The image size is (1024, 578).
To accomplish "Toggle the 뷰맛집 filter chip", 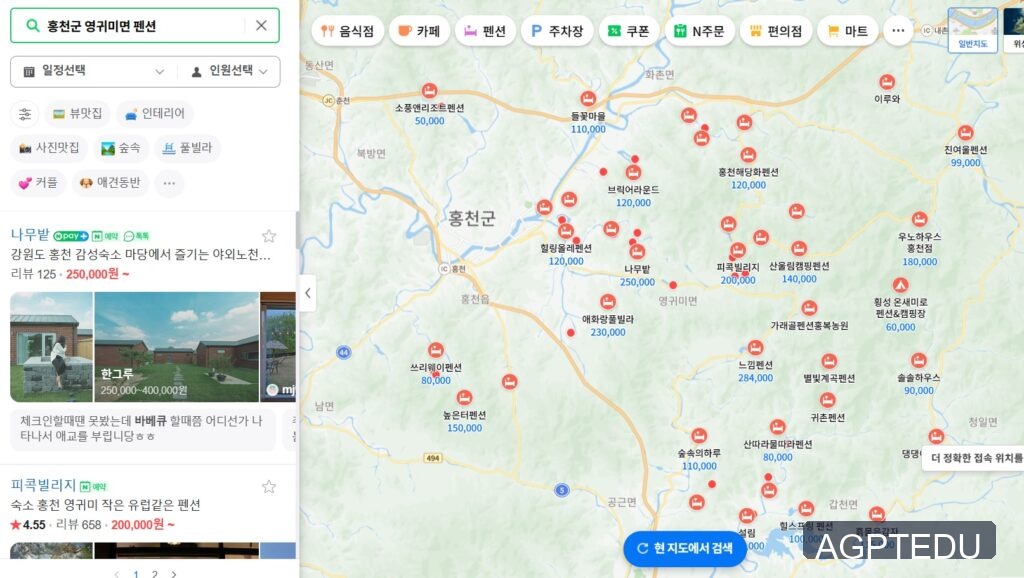I will pyautogui.click(x=78, y=114).
